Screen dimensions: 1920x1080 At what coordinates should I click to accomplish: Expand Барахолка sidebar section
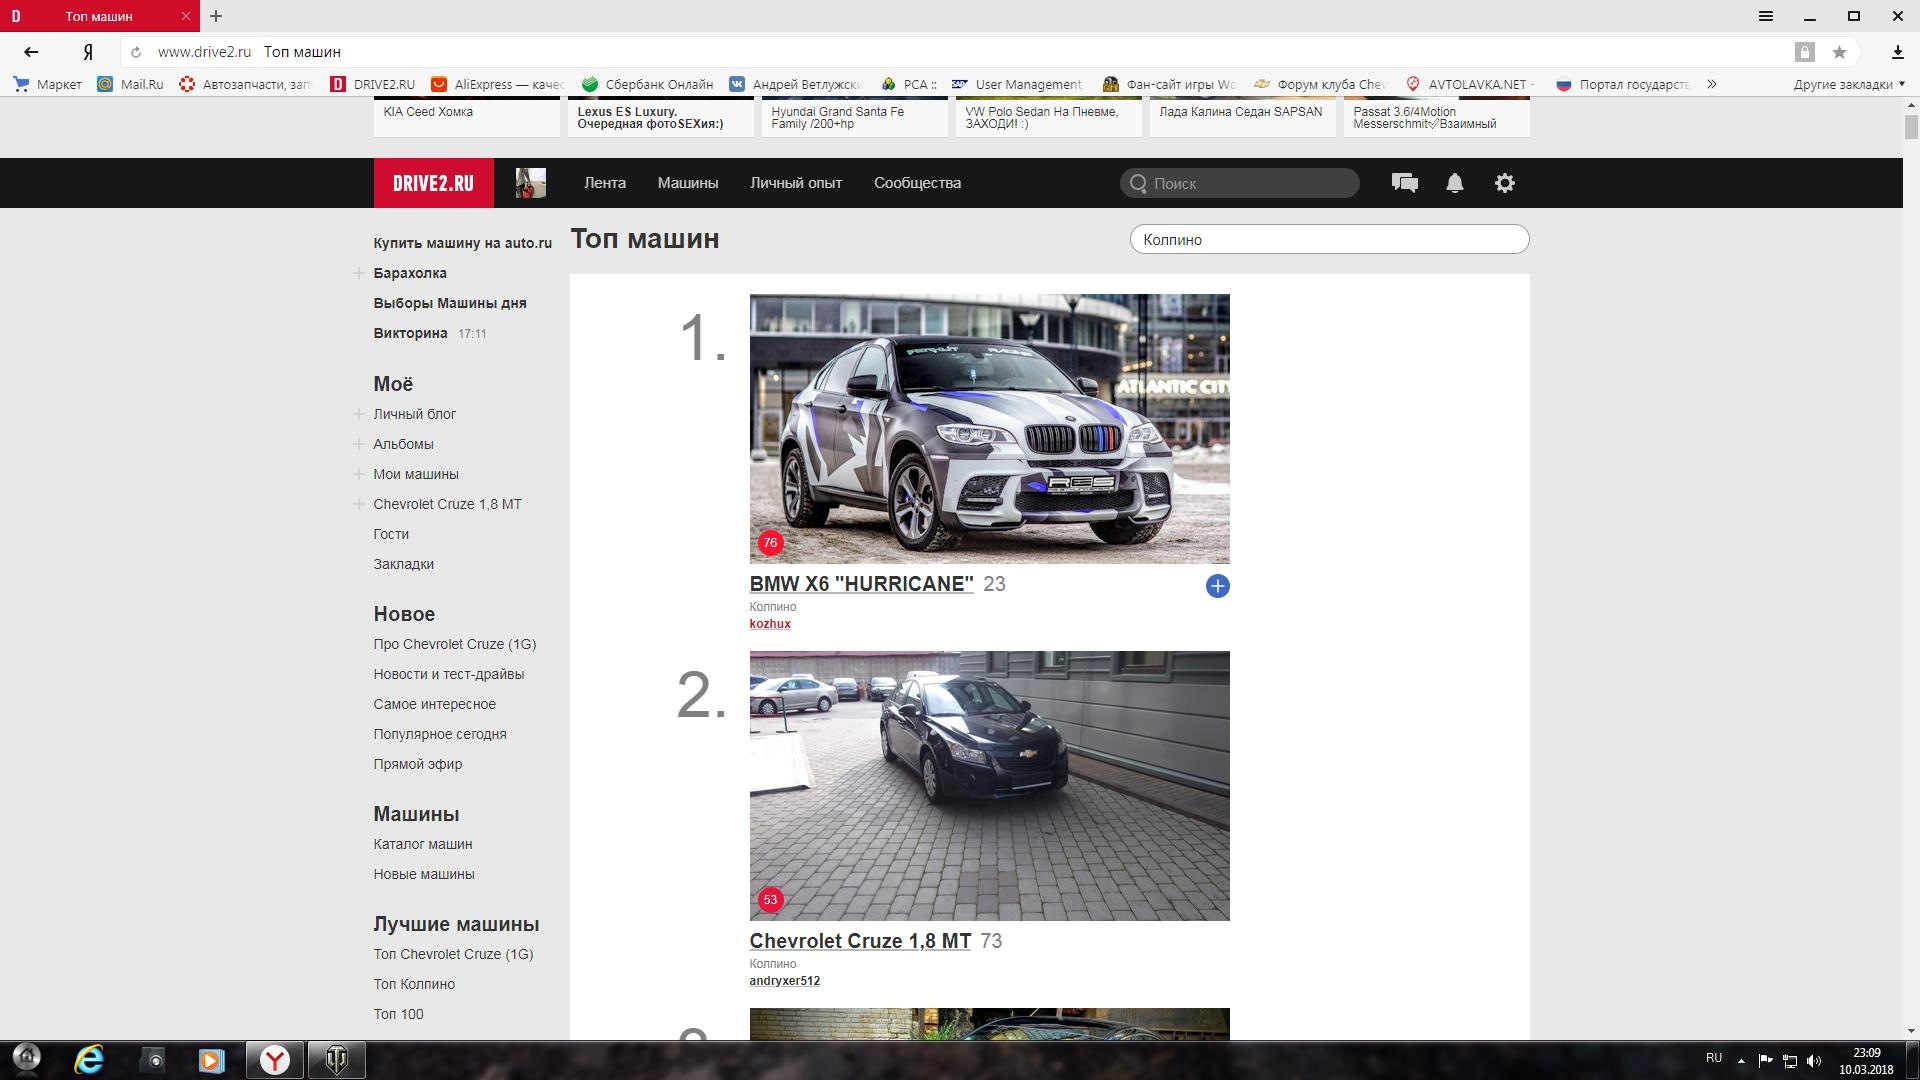coord(358,273)
